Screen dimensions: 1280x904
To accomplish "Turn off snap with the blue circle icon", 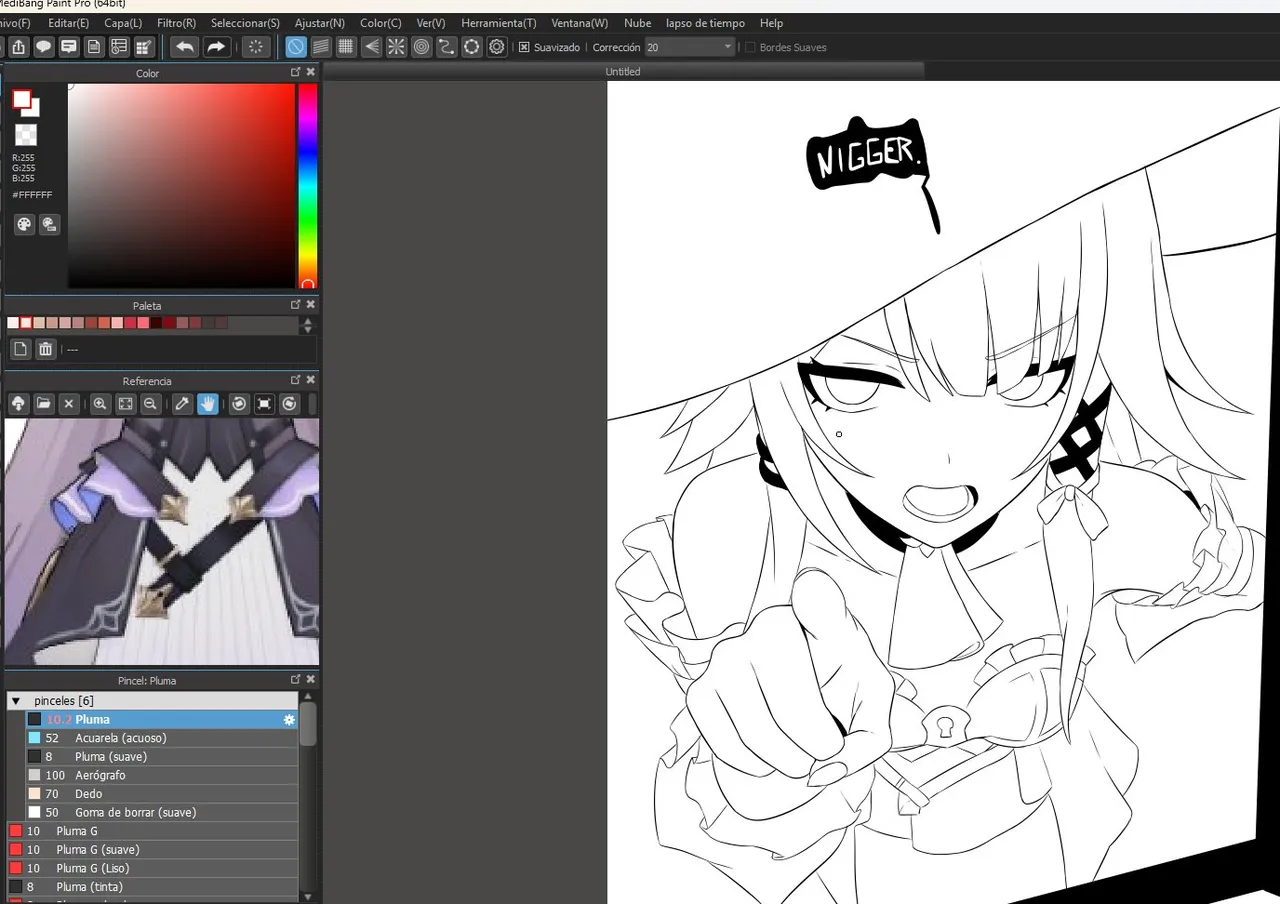I will [296, 47].
